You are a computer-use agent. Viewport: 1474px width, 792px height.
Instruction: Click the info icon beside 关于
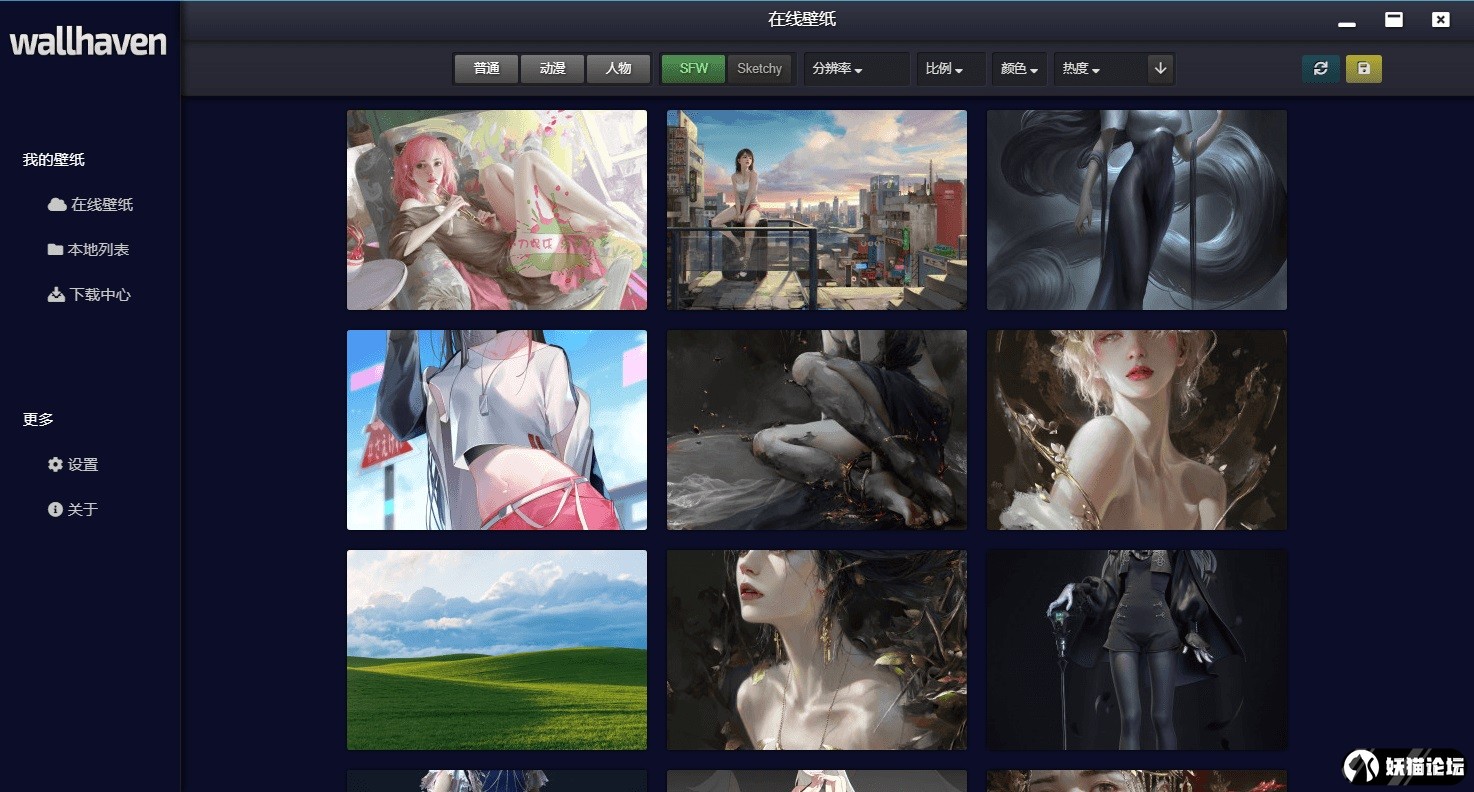click(55, 509)
